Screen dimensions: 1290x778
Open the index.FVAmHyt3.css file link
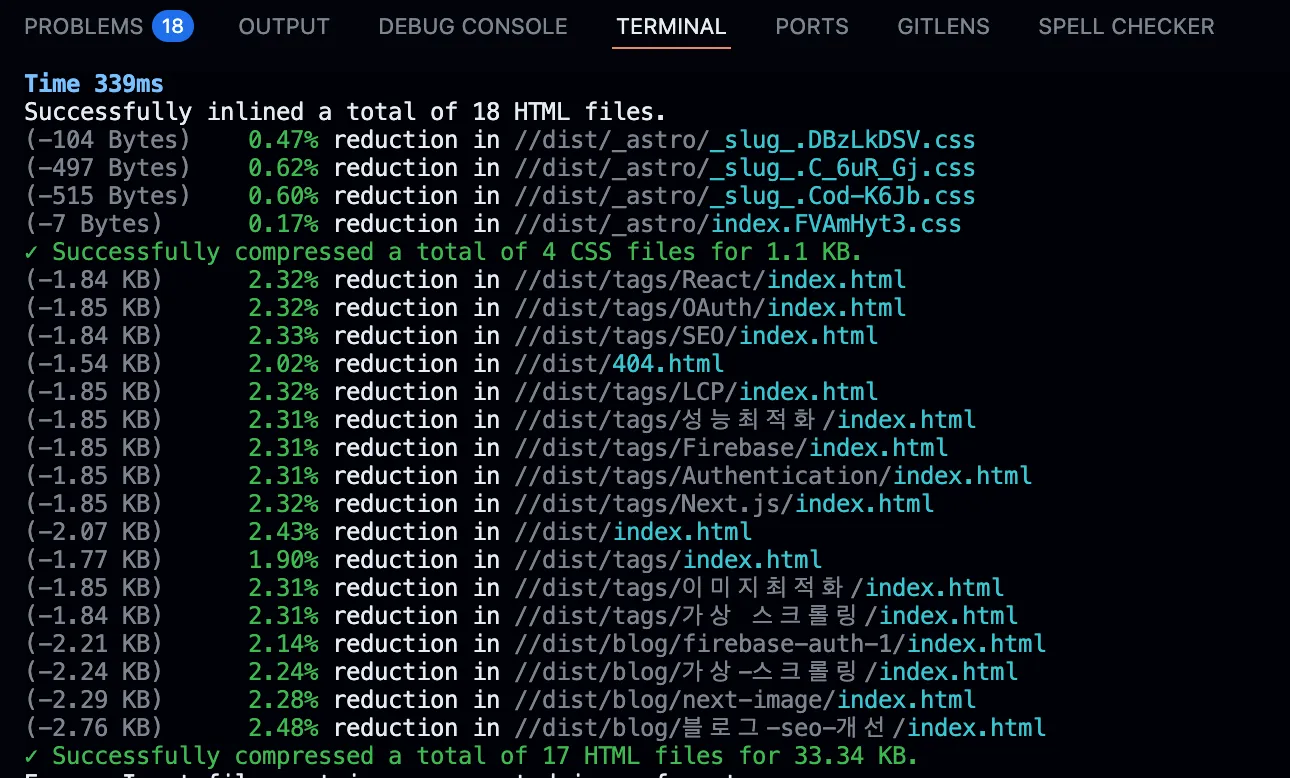point(835,224)
